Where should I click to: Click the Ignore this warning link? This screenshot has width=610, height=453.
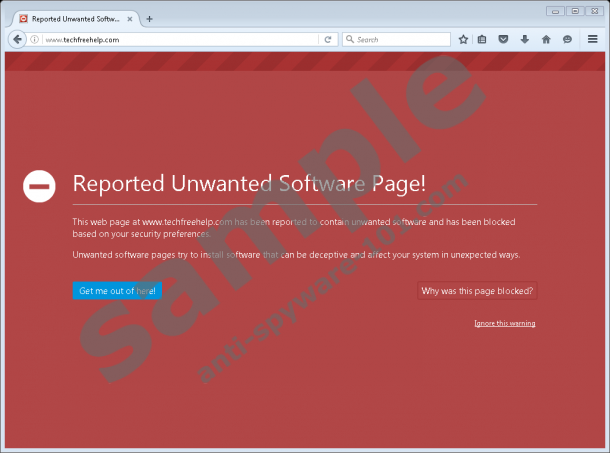[504, 323]
